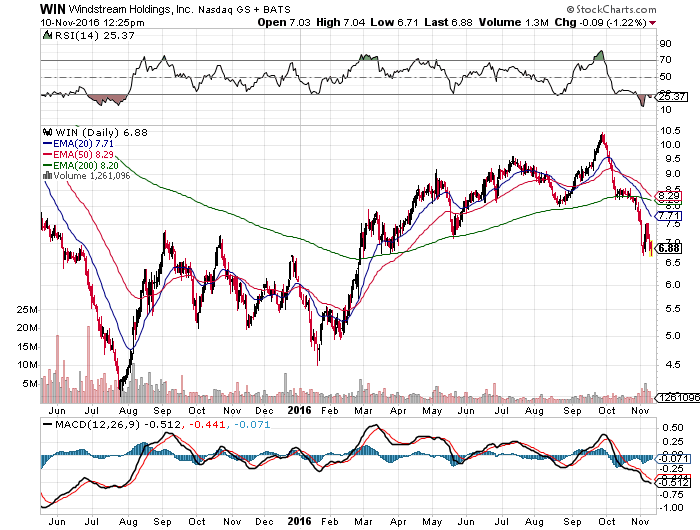Click the Windstream Holdings, Inc. company name
Screen dimensions: 700x530
(x=131, y=9)
